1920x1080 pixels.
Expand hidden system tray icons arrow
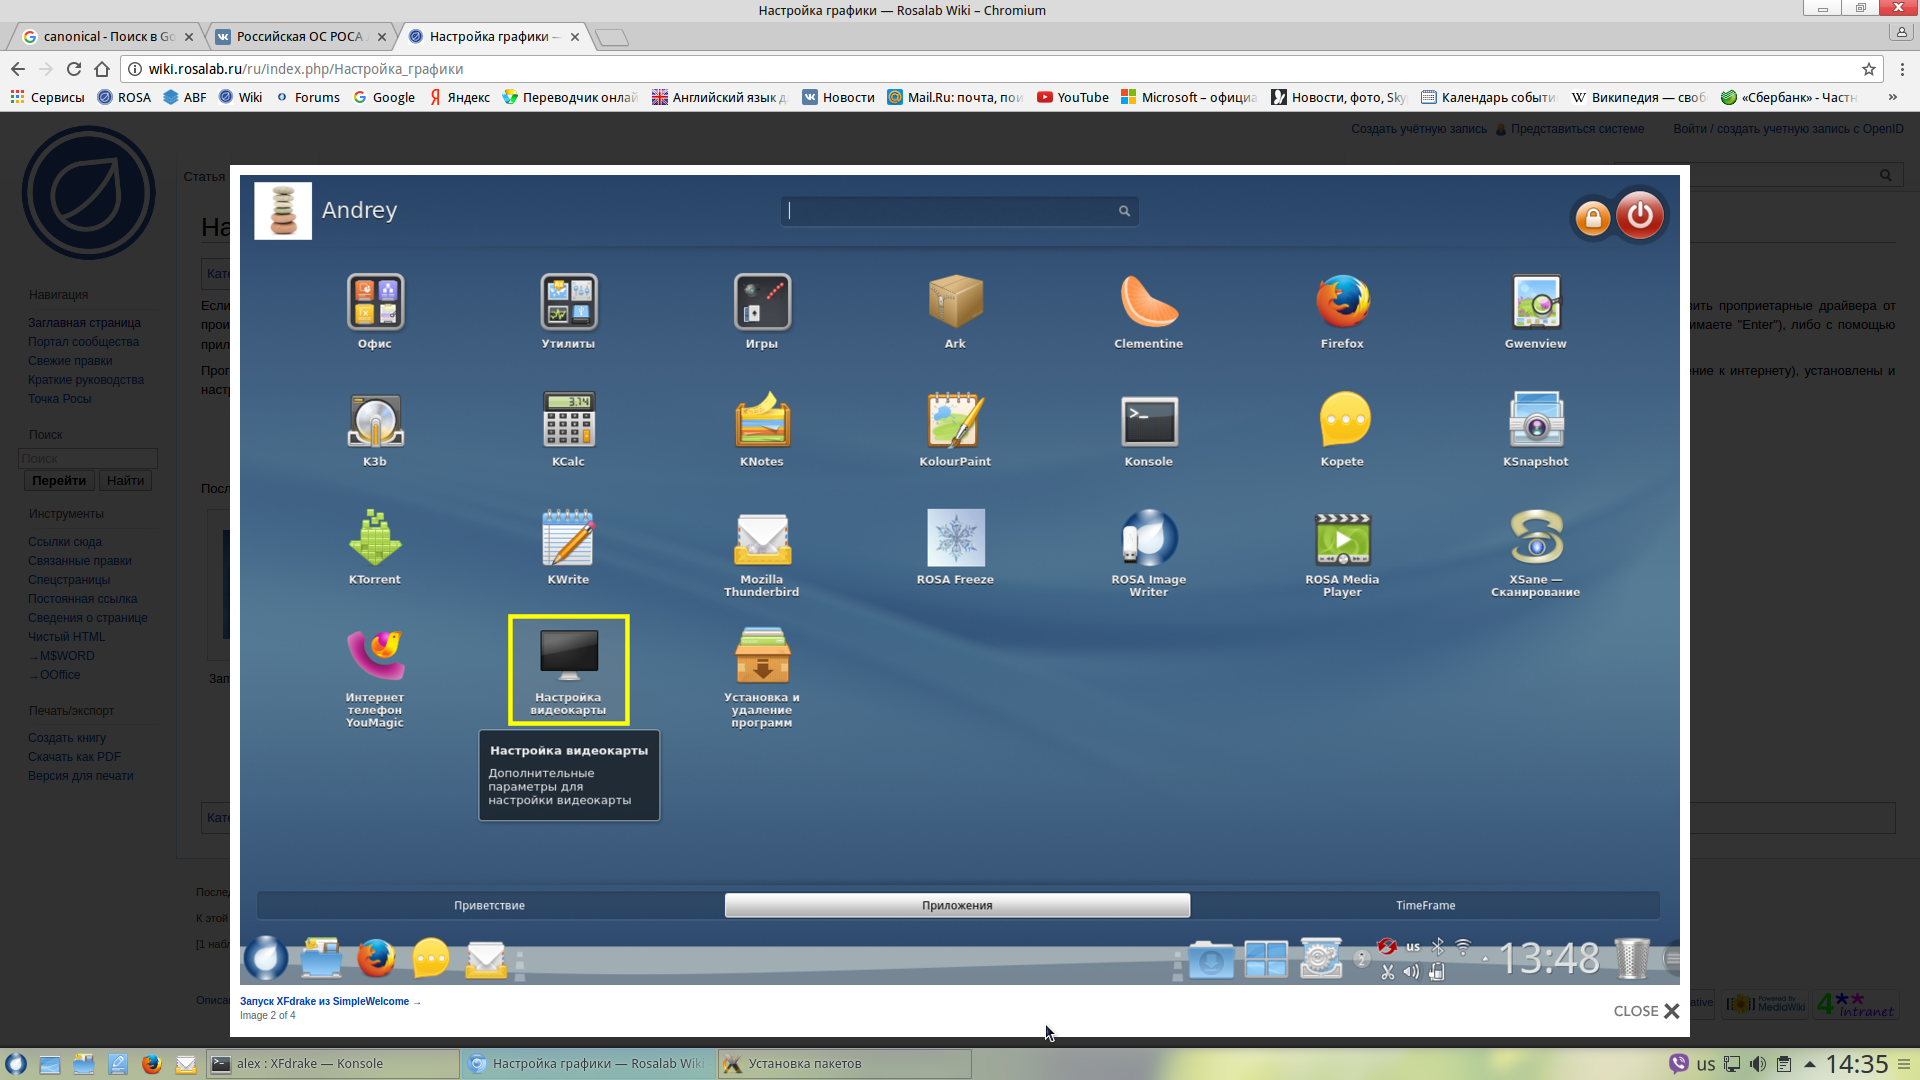coord(1809,1064)
